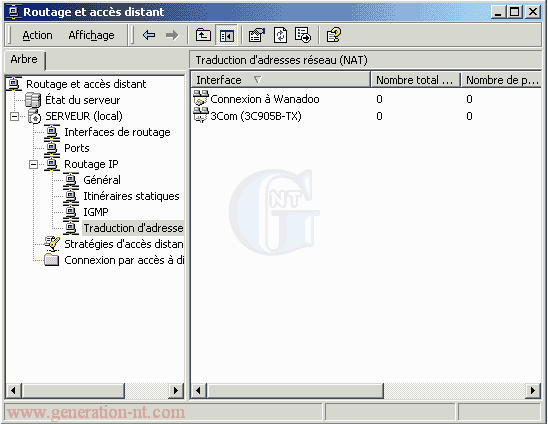The width and height of the screenshot is (548, 424).
Task: Click the list pane horizontal scroll thumb
Action: pos(295,390)
